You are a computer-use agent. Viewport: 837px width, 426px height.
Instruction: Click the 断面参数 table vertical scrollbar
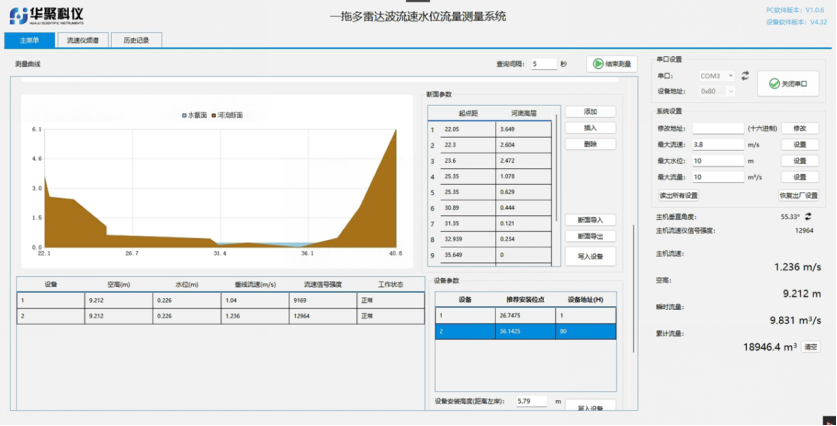click(558, 180)
